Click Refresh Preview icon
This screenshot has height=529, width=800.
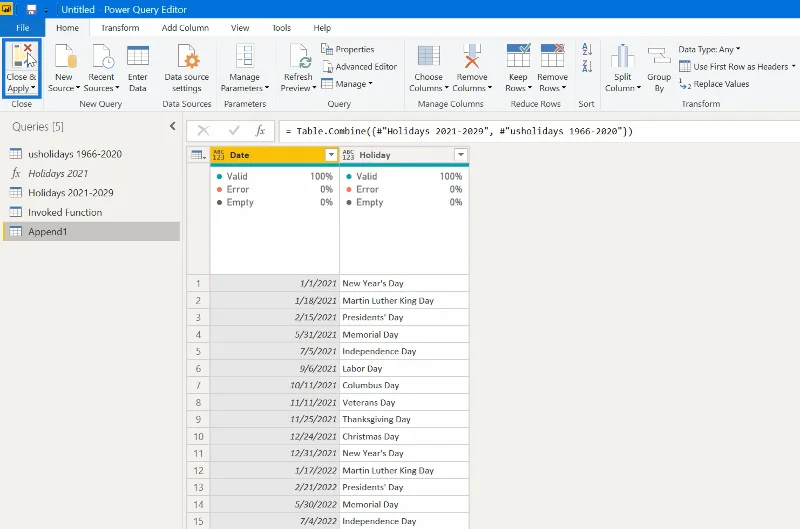pyautogui.click(x=298, y=56)
